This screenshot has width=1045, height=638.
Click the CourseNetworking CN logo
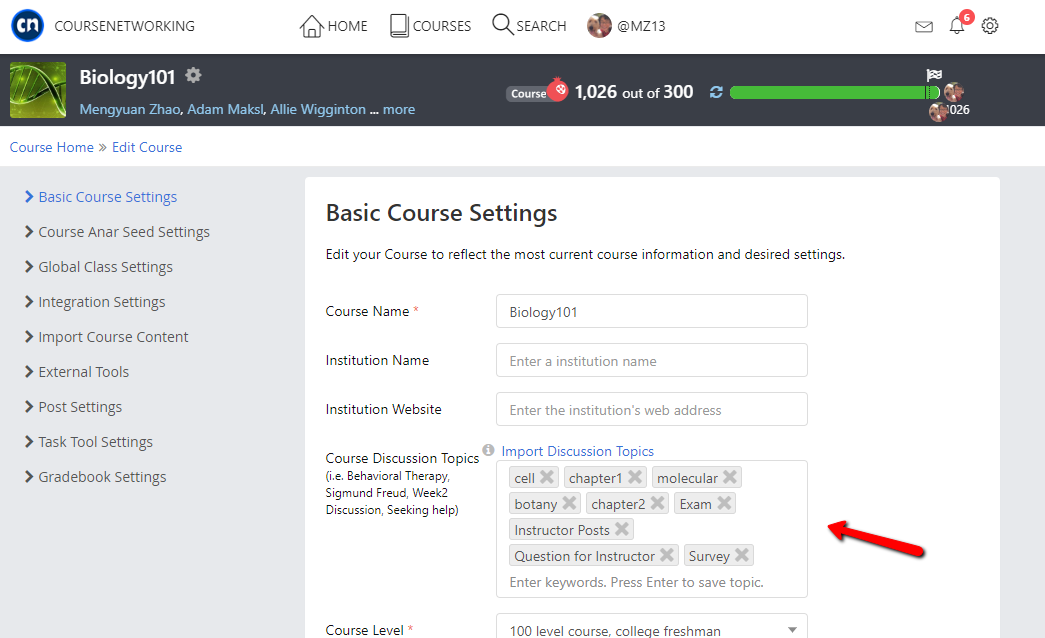tap(27, 25)
